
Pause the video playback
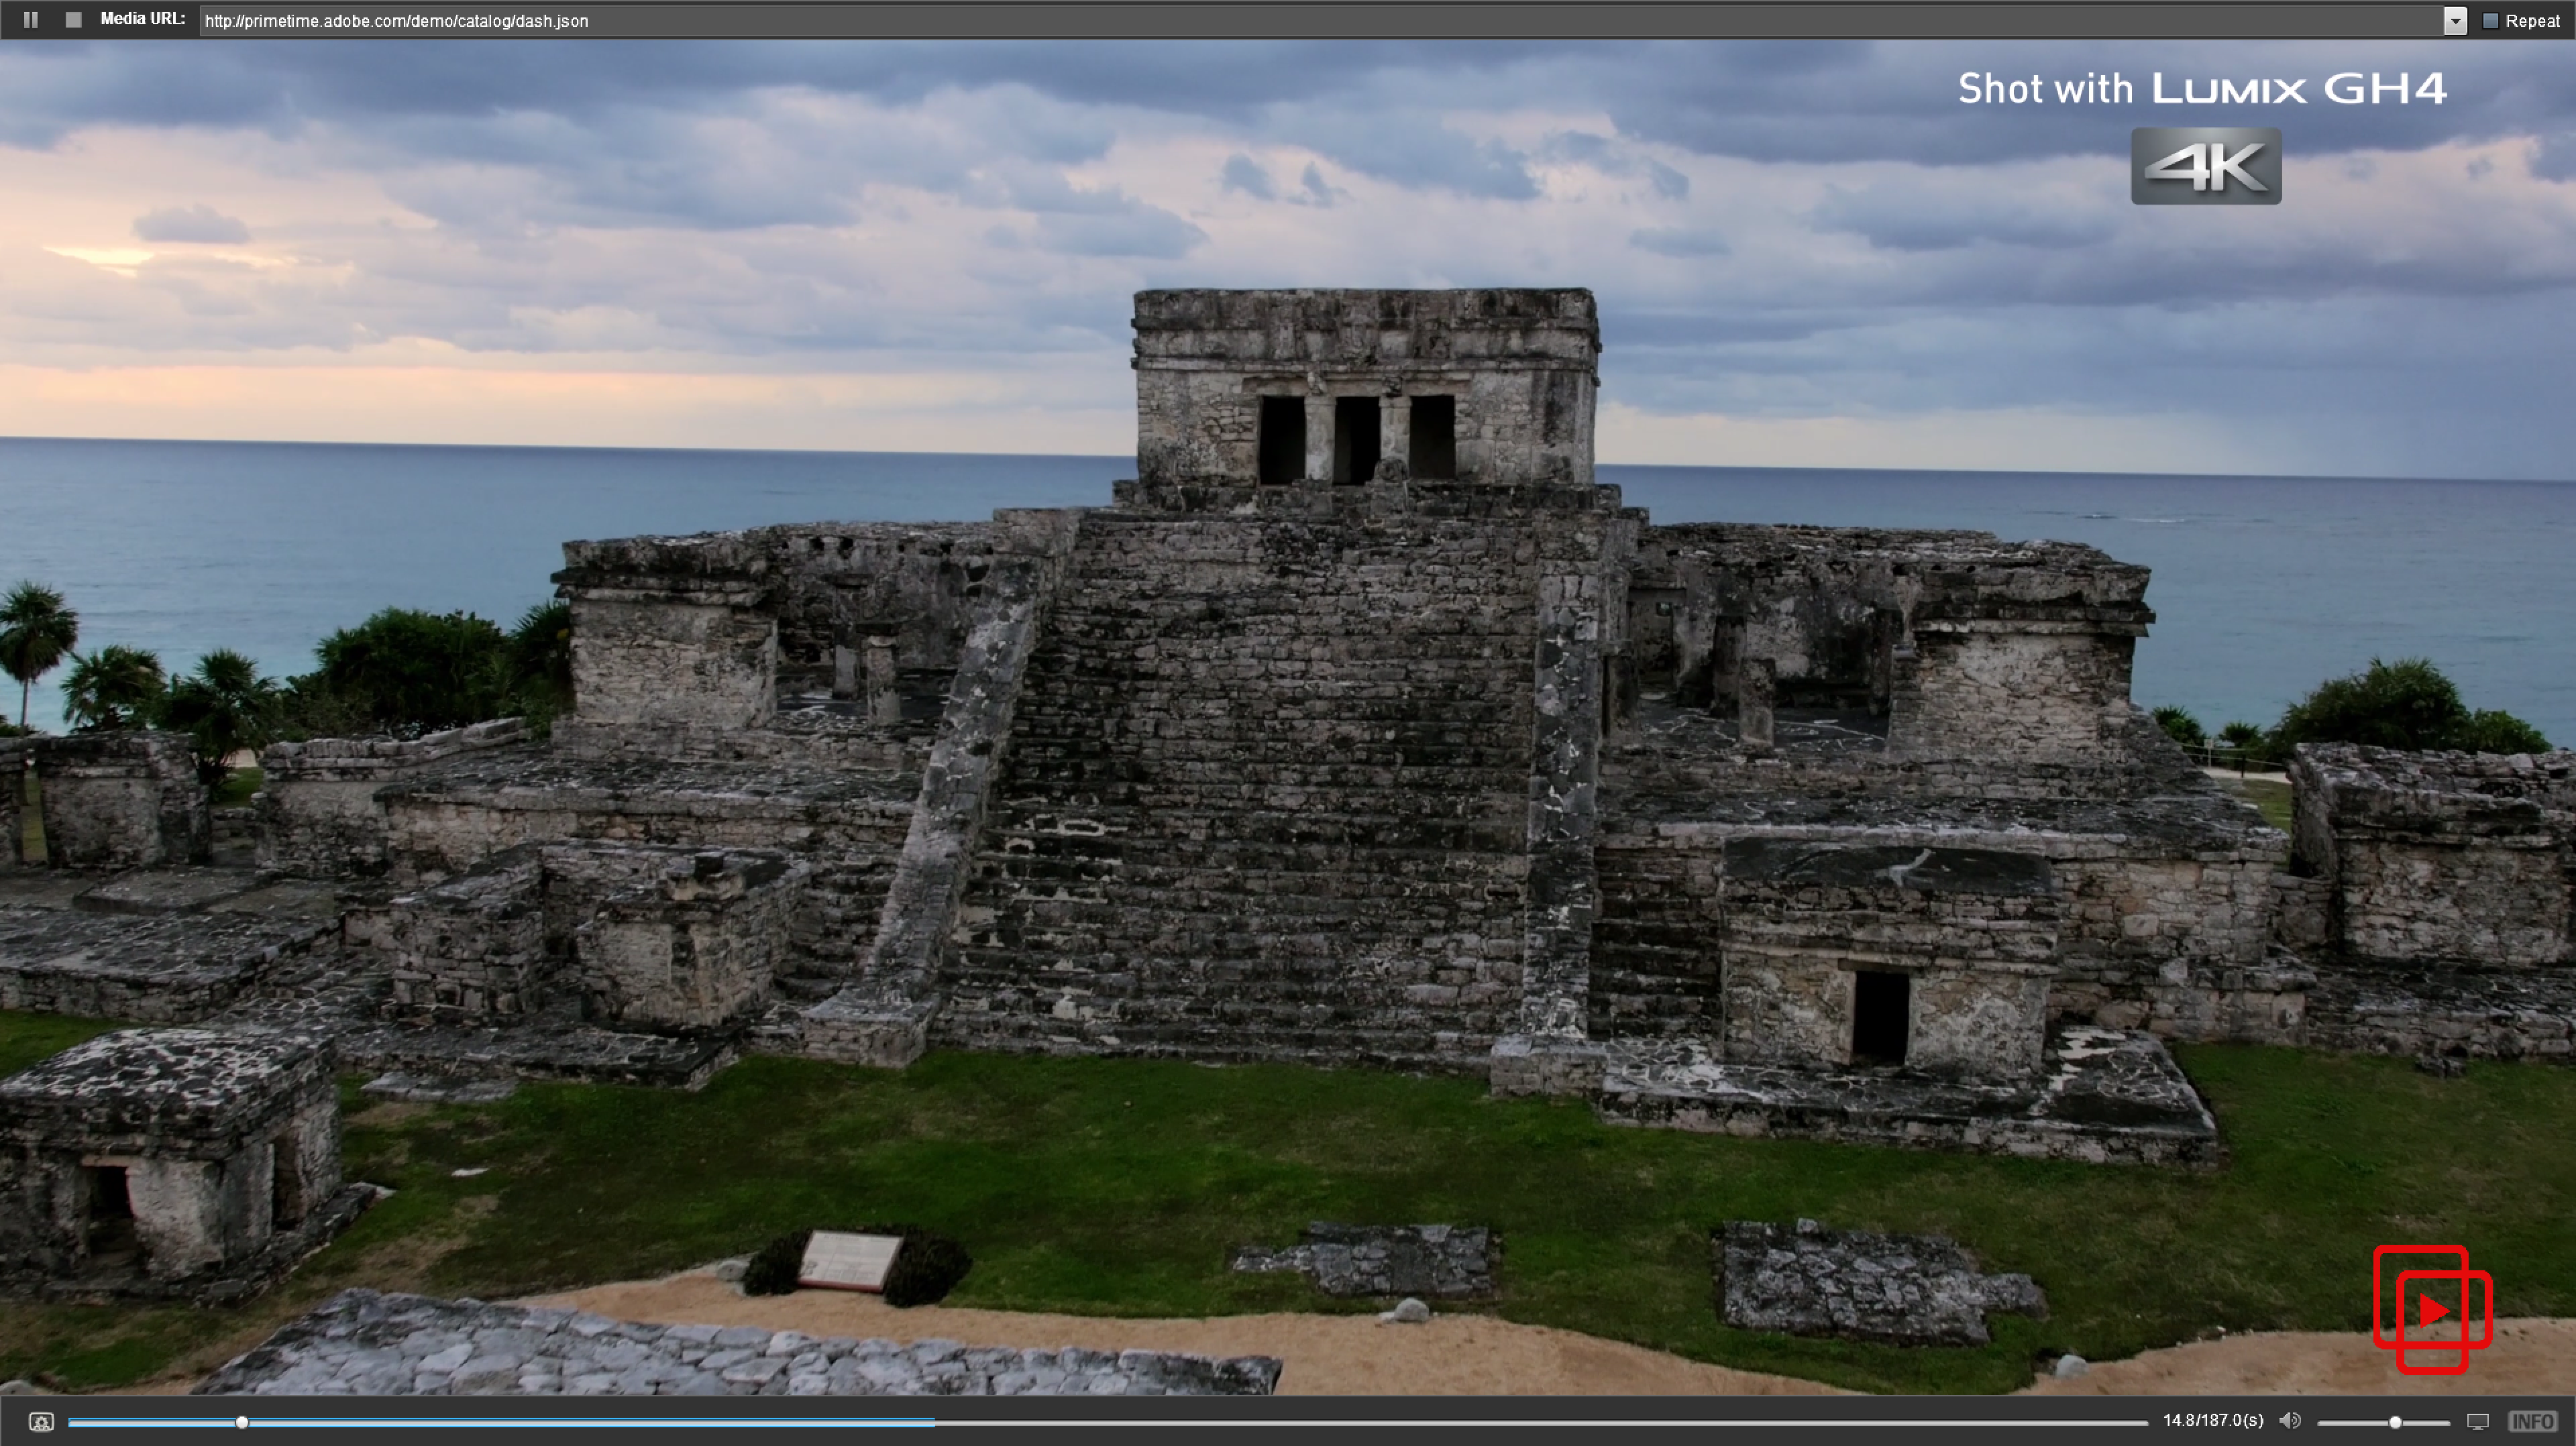(x=31, y=20)
